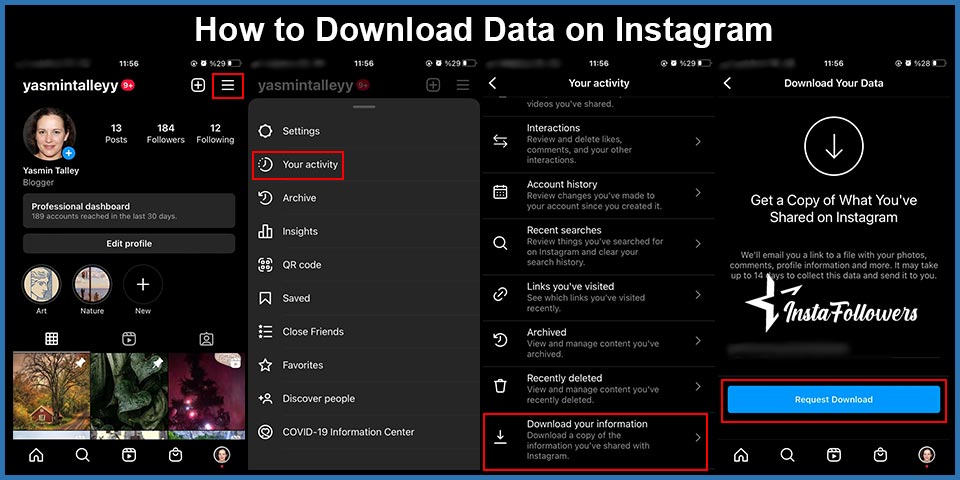Tap profile avatar in Download Your Data nav bar

(x=926, y=455)
